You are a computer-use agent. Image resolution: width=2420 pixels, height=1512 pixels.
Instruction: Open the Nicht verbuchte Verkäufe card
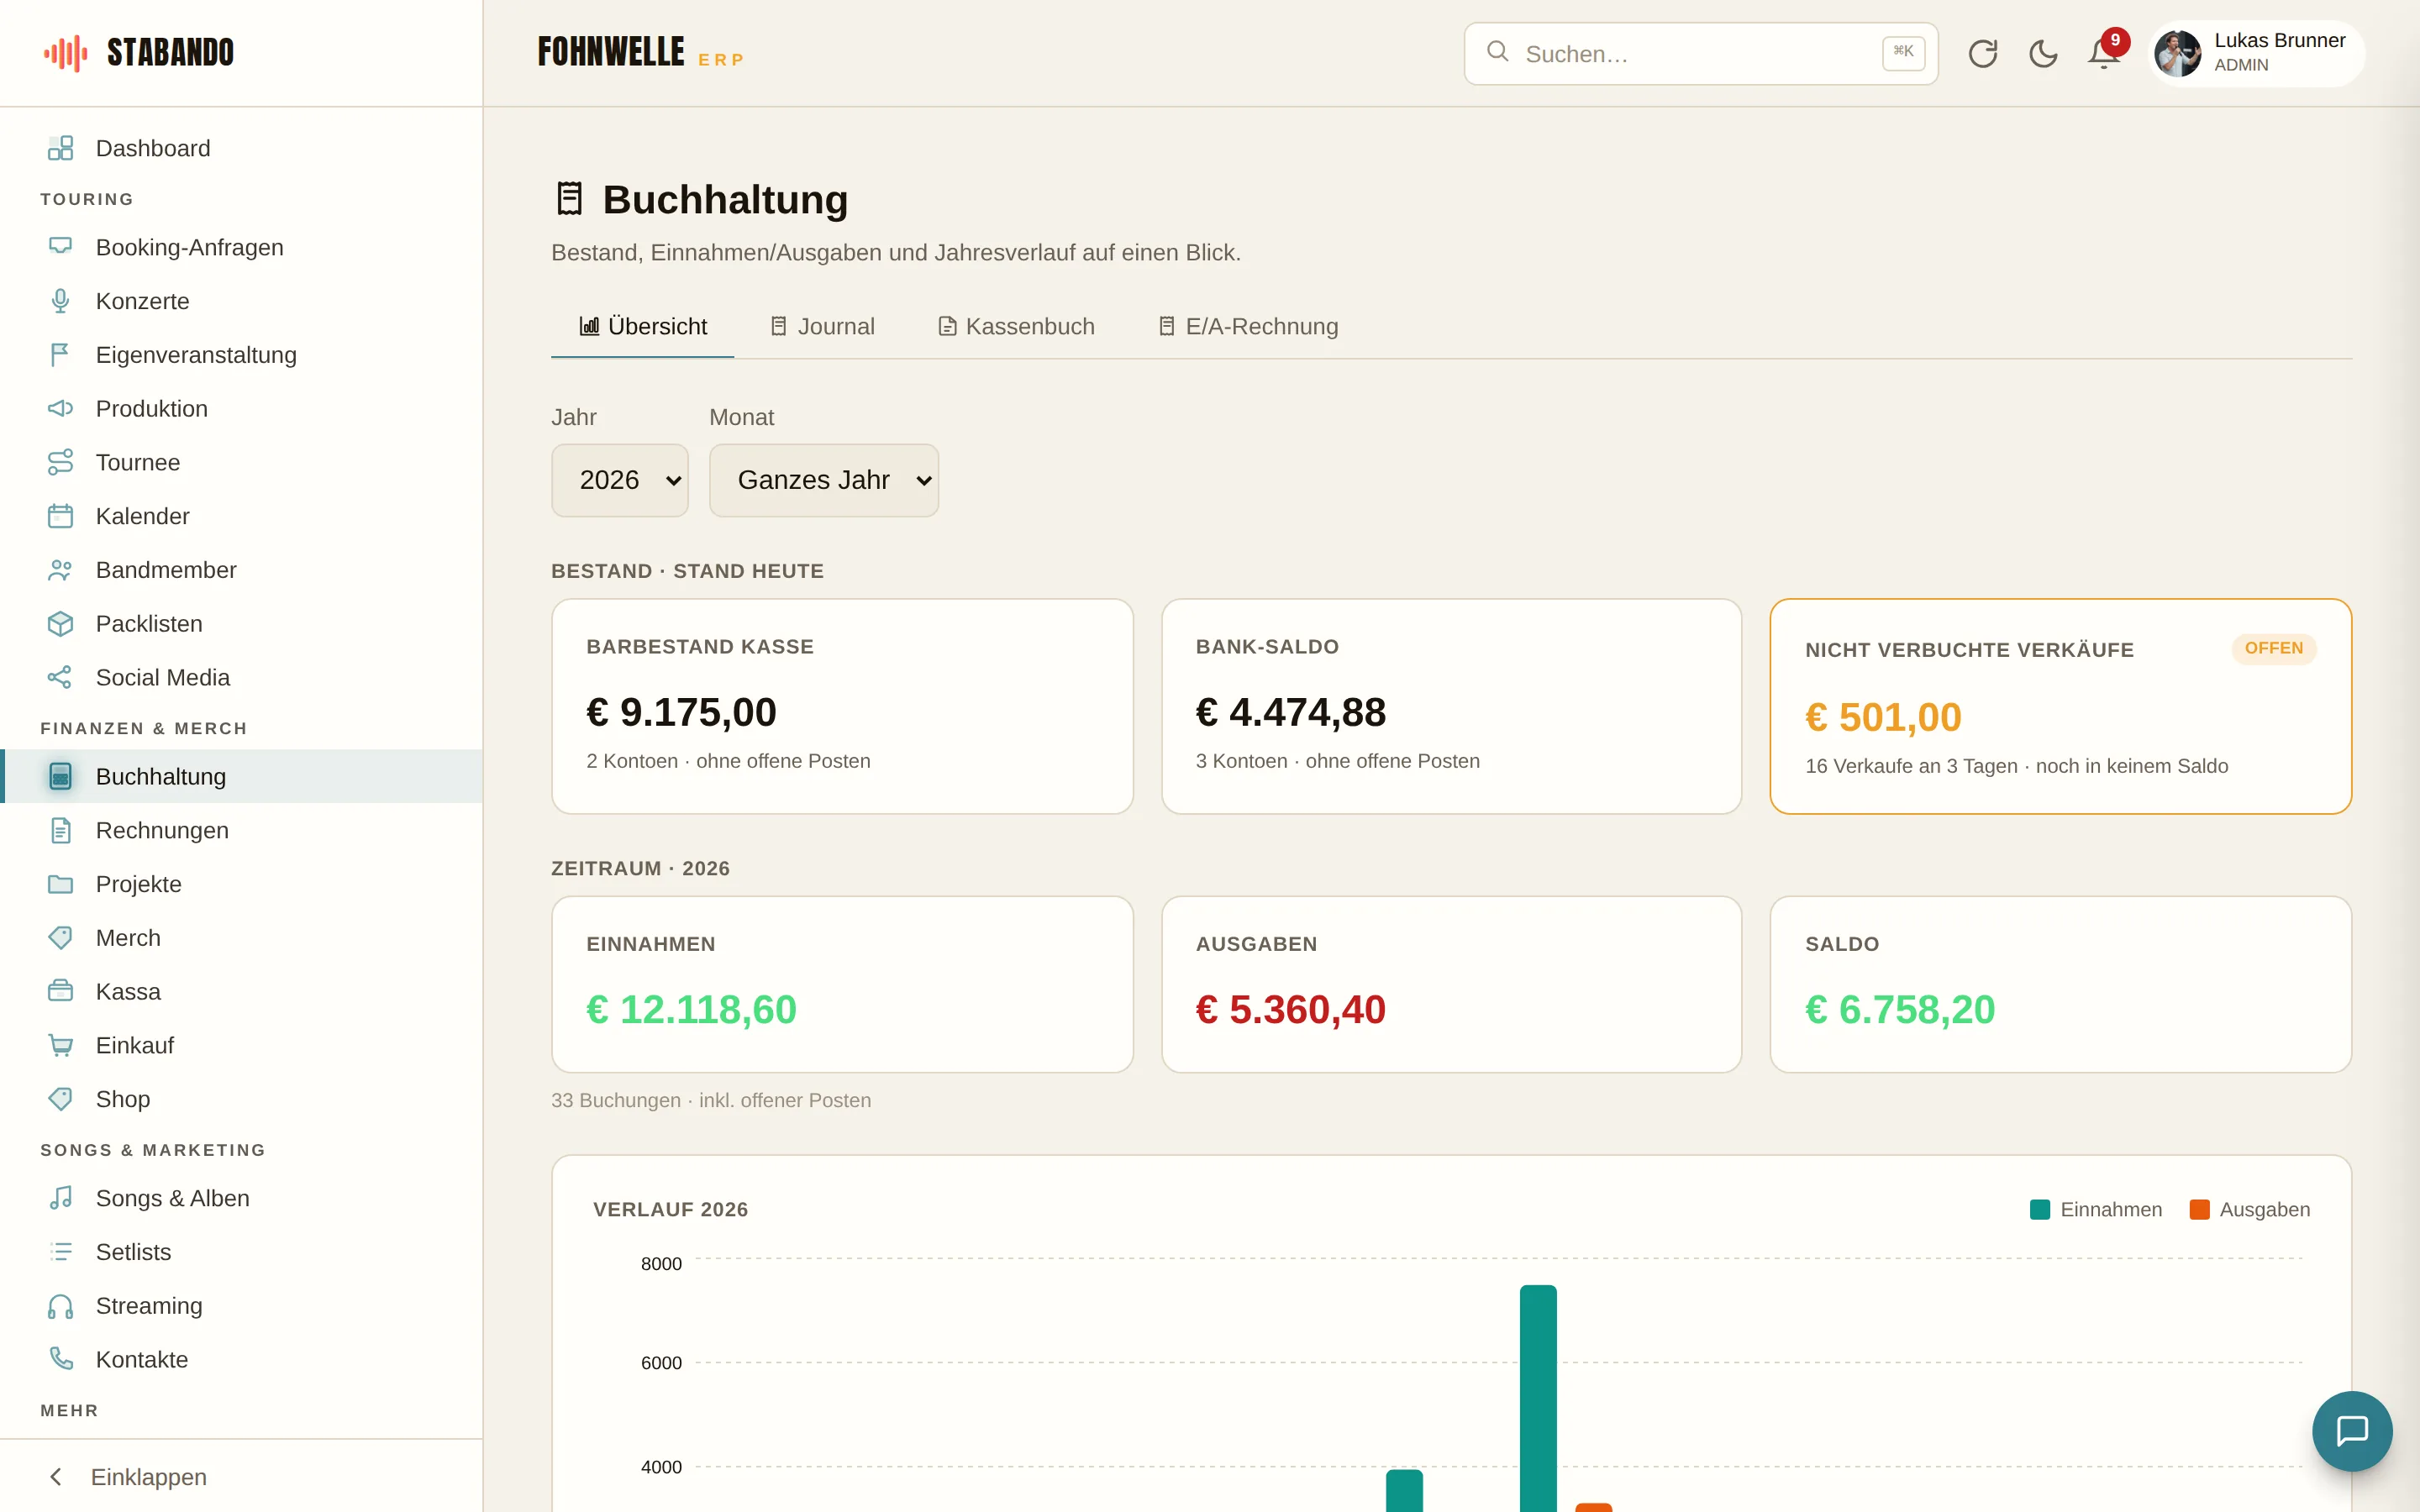(2060, 706)
